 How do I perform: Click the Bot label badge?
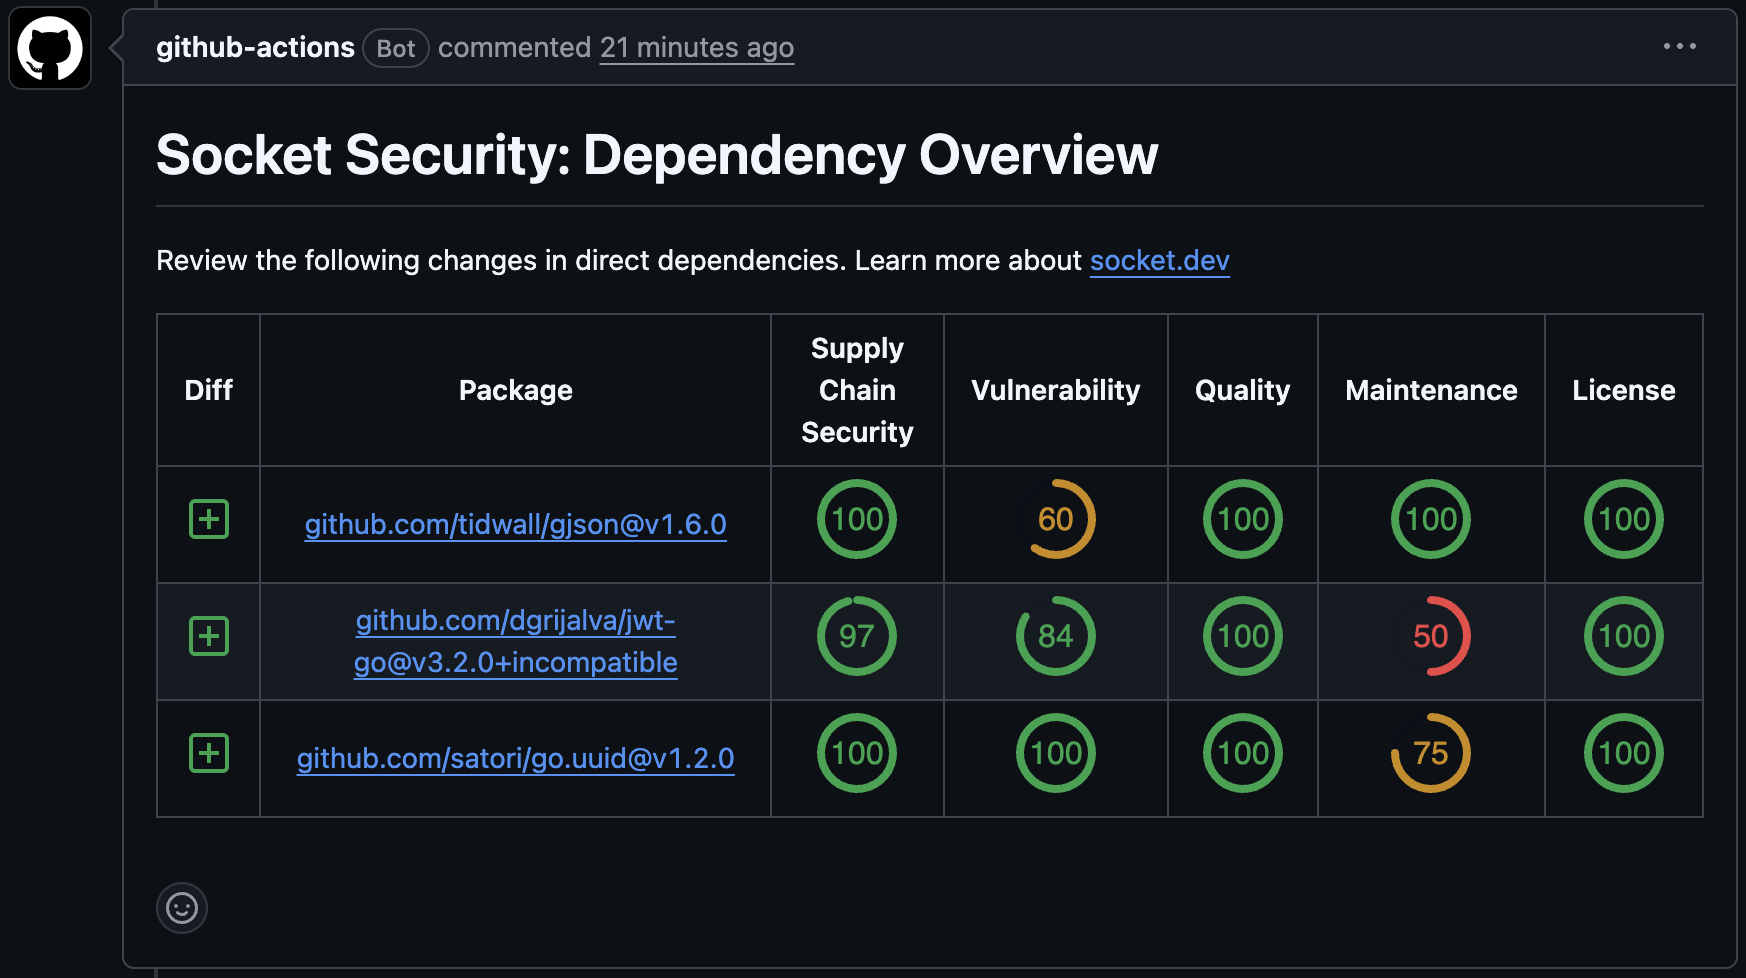[396, 48]
